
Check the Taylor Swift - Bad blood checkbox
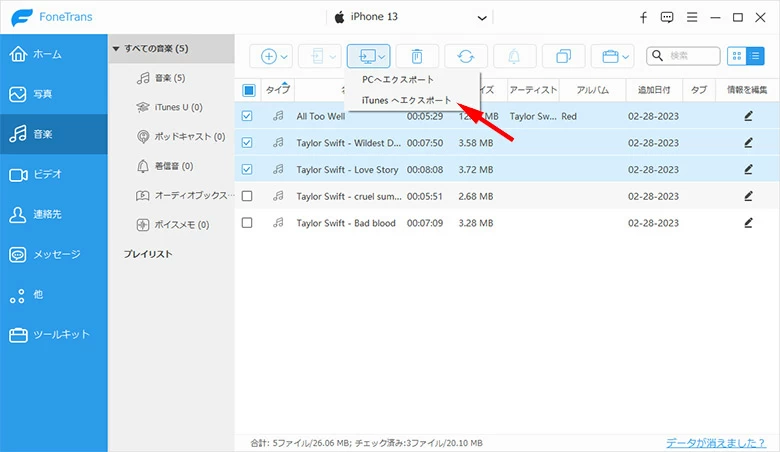click(x=247, y=222)
